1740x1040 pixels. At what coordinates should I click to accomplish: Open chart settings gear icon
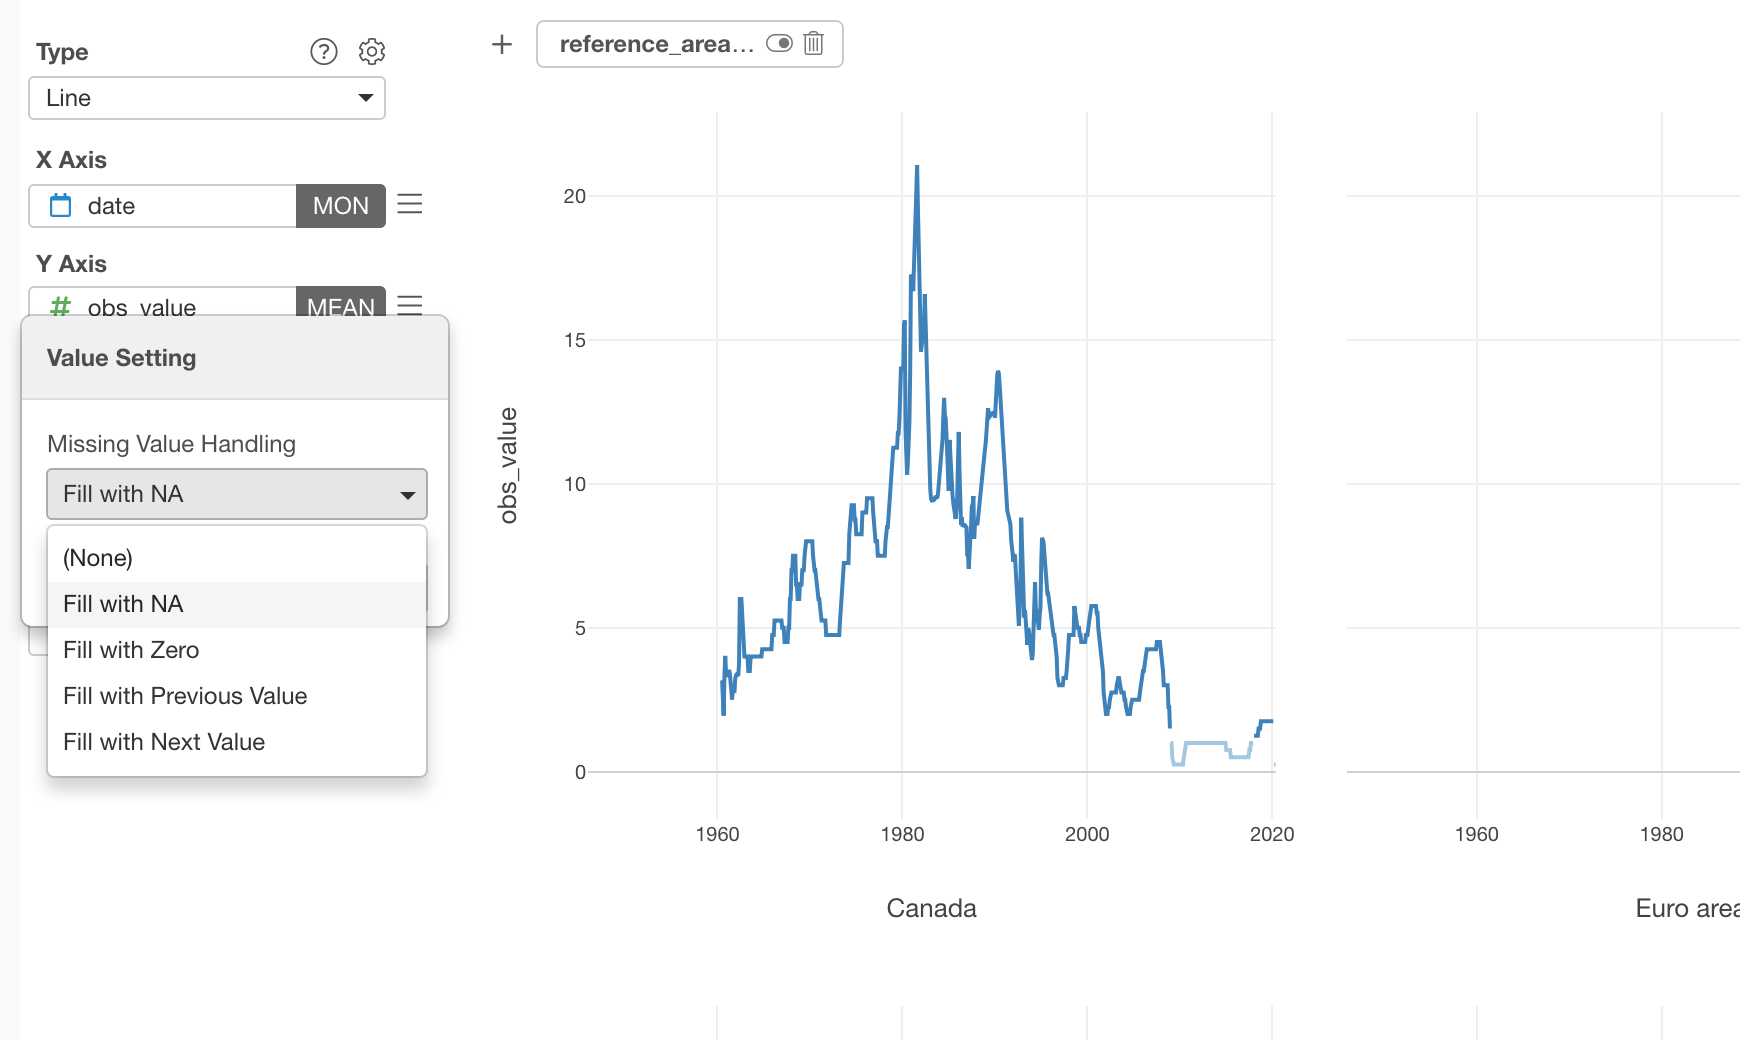point(372,52)
